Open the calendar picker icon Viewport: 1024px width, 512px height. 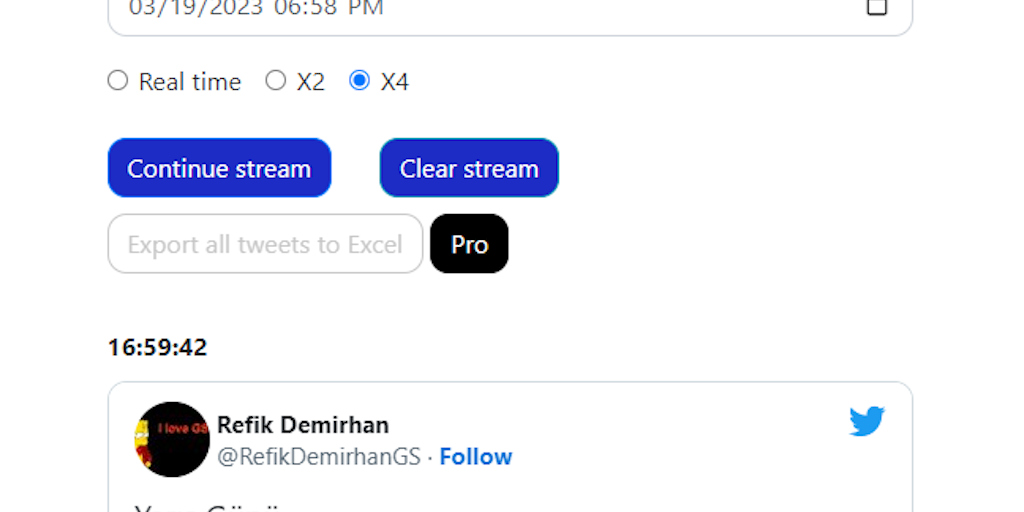(x=876, y=7)
